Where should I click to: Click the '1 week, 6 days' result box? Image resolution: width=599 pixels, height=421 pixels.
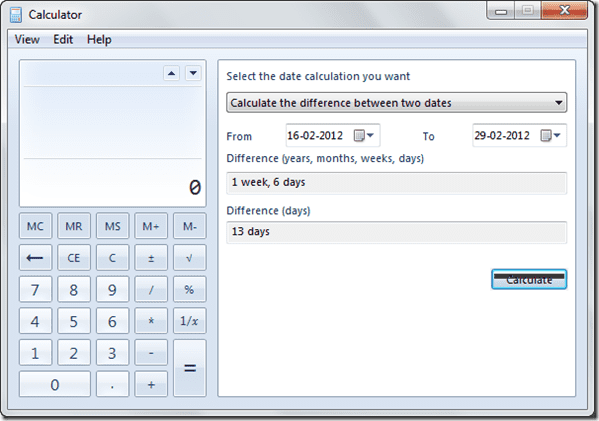click(397, 183)
